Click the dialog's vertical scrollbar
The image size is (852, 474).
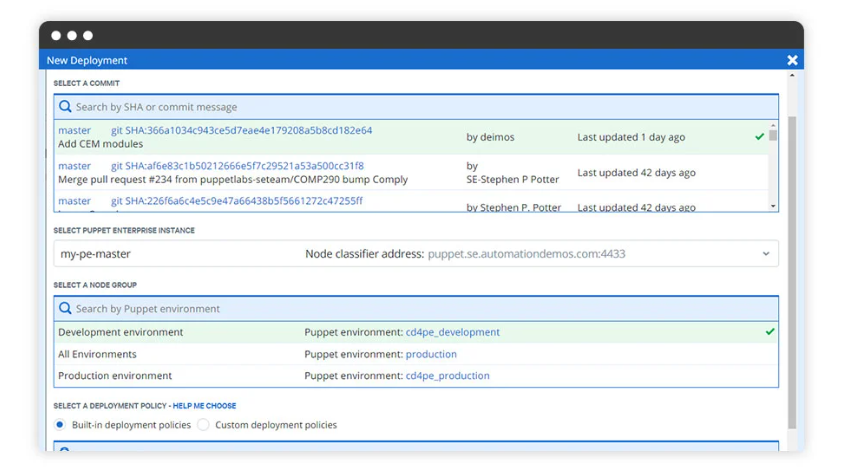coord(792,270)
